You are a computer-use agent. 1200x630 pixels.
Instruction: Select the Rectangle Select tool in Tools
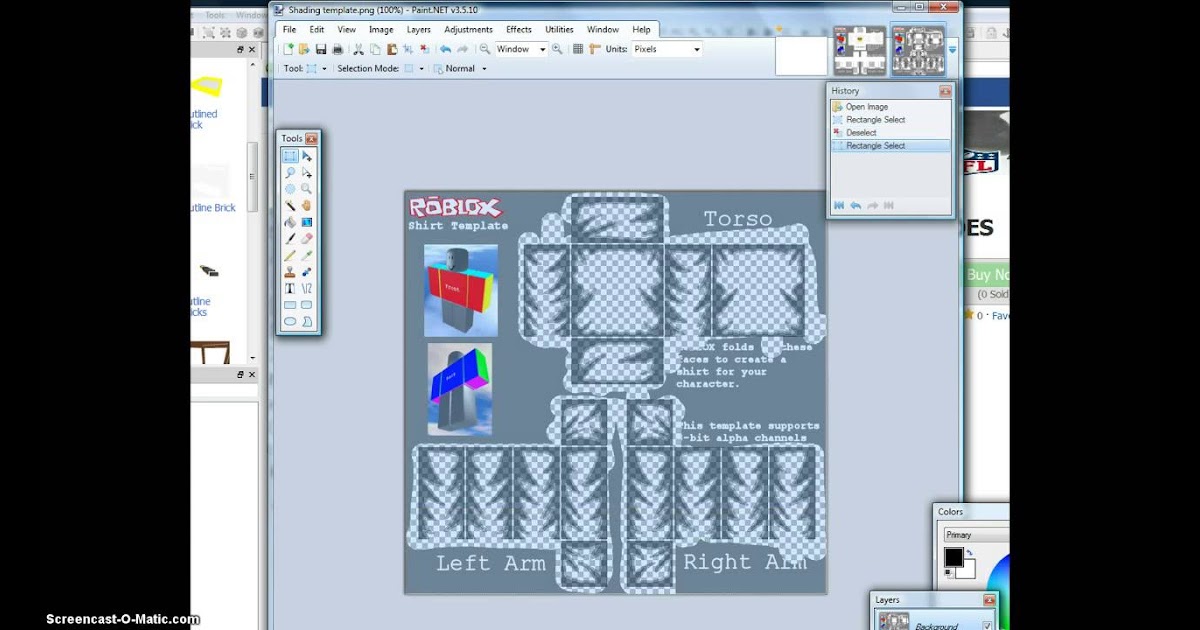[x=290, y=156]
